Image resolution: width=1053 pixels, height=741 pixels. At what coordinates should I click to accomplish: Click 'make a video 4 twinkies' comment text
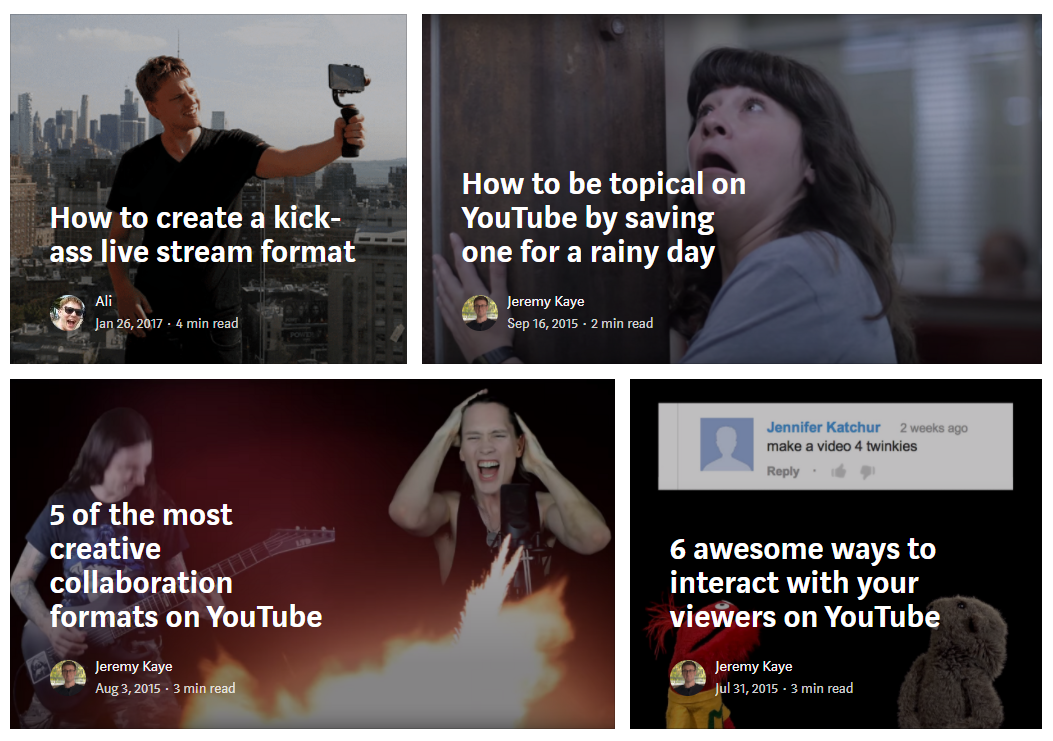(x=841, y=446)
